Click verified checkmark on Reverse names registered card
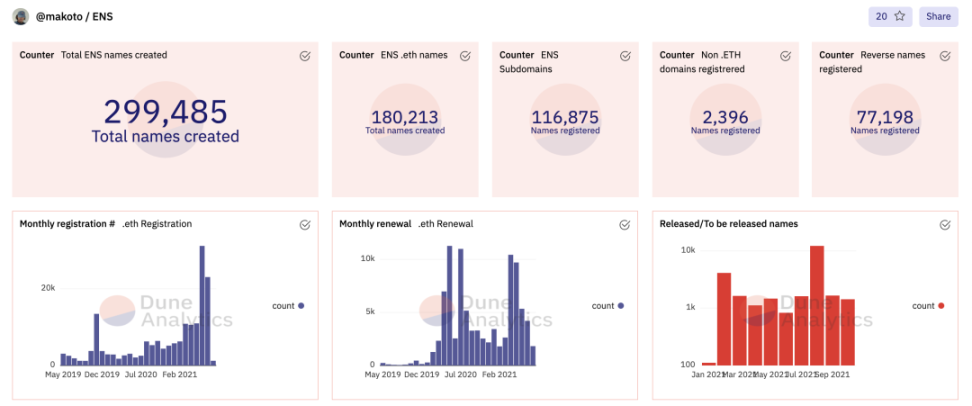The height and width of the screenshot is (406, 972). 945,56
